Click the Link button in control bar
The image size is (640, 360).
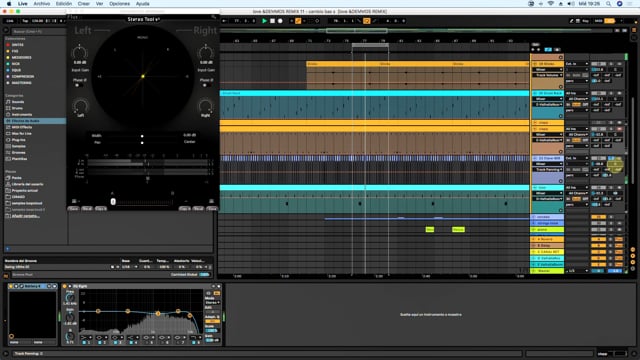pos(10,21)
